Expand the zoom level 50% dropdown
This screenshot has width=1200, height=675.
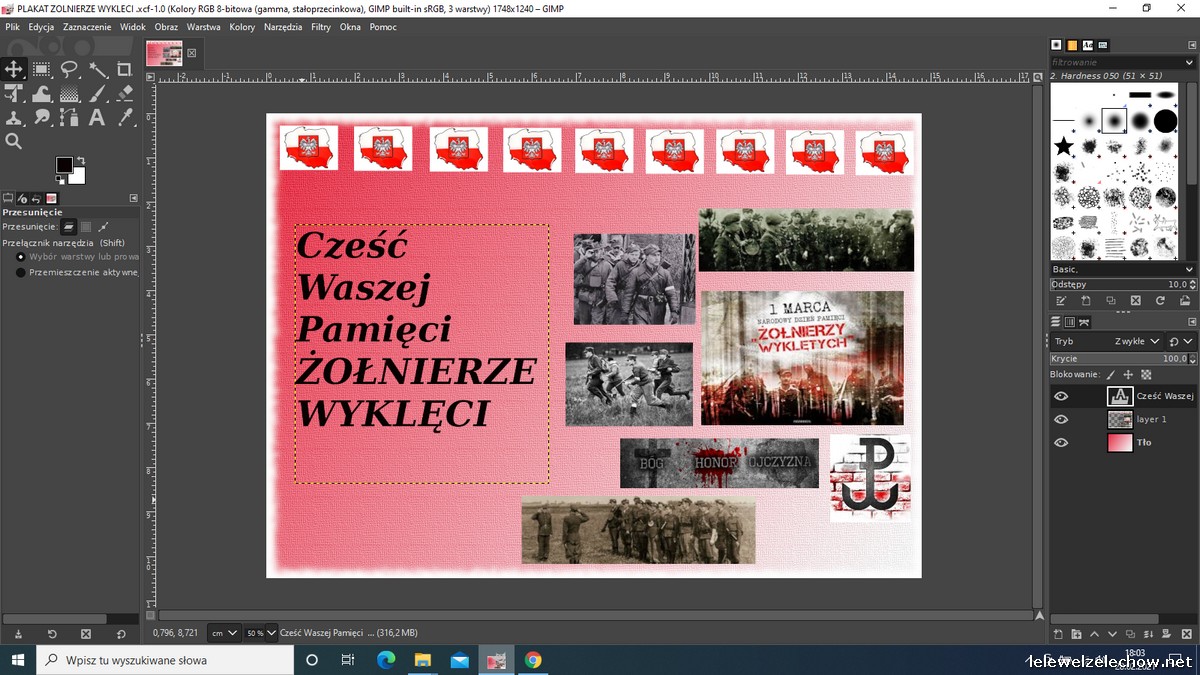point(260,633)
